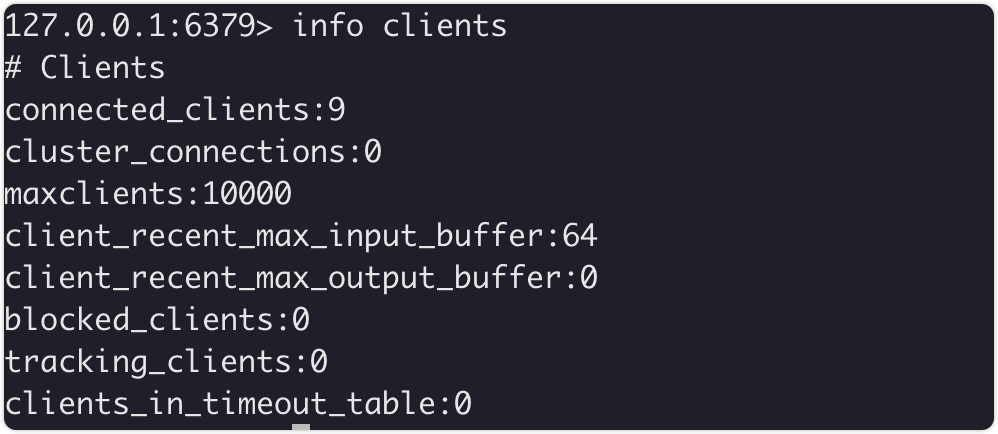This screenshot has height=434, width=998.
Task: Click the blocked_clients key name
Action: (x=140, y=320)
